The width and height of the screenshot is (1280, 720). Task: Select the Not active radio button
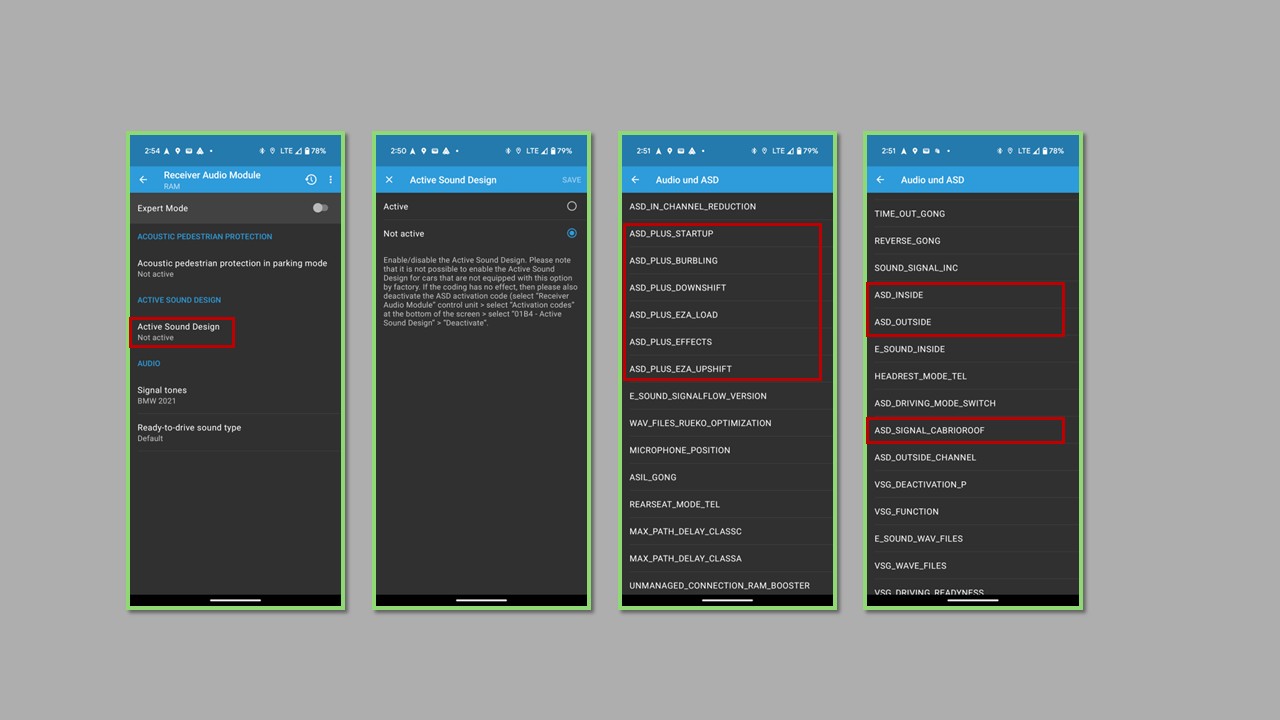click(572, 233)
